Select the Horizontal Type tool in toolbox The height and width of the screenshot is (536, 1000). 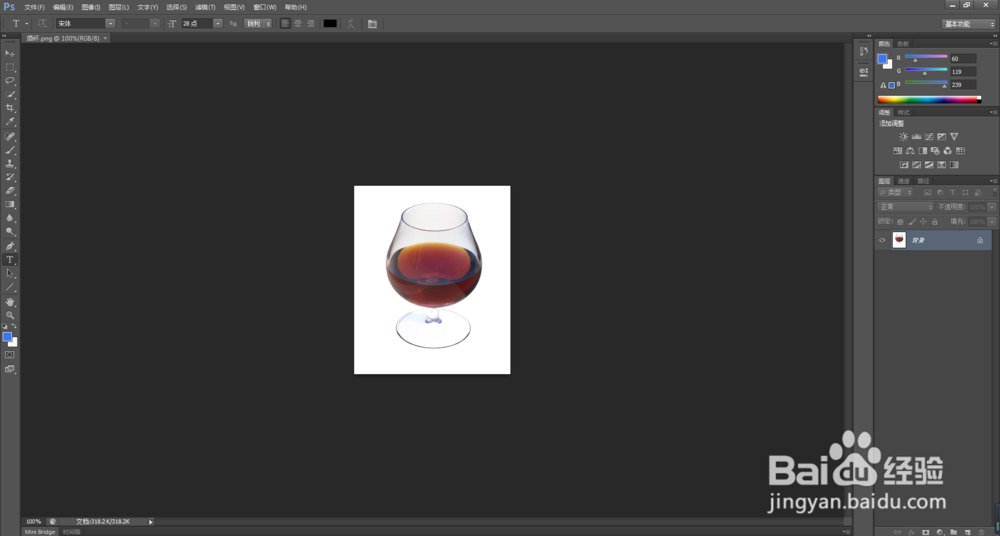pyautogui.click(x=10, y=260)
